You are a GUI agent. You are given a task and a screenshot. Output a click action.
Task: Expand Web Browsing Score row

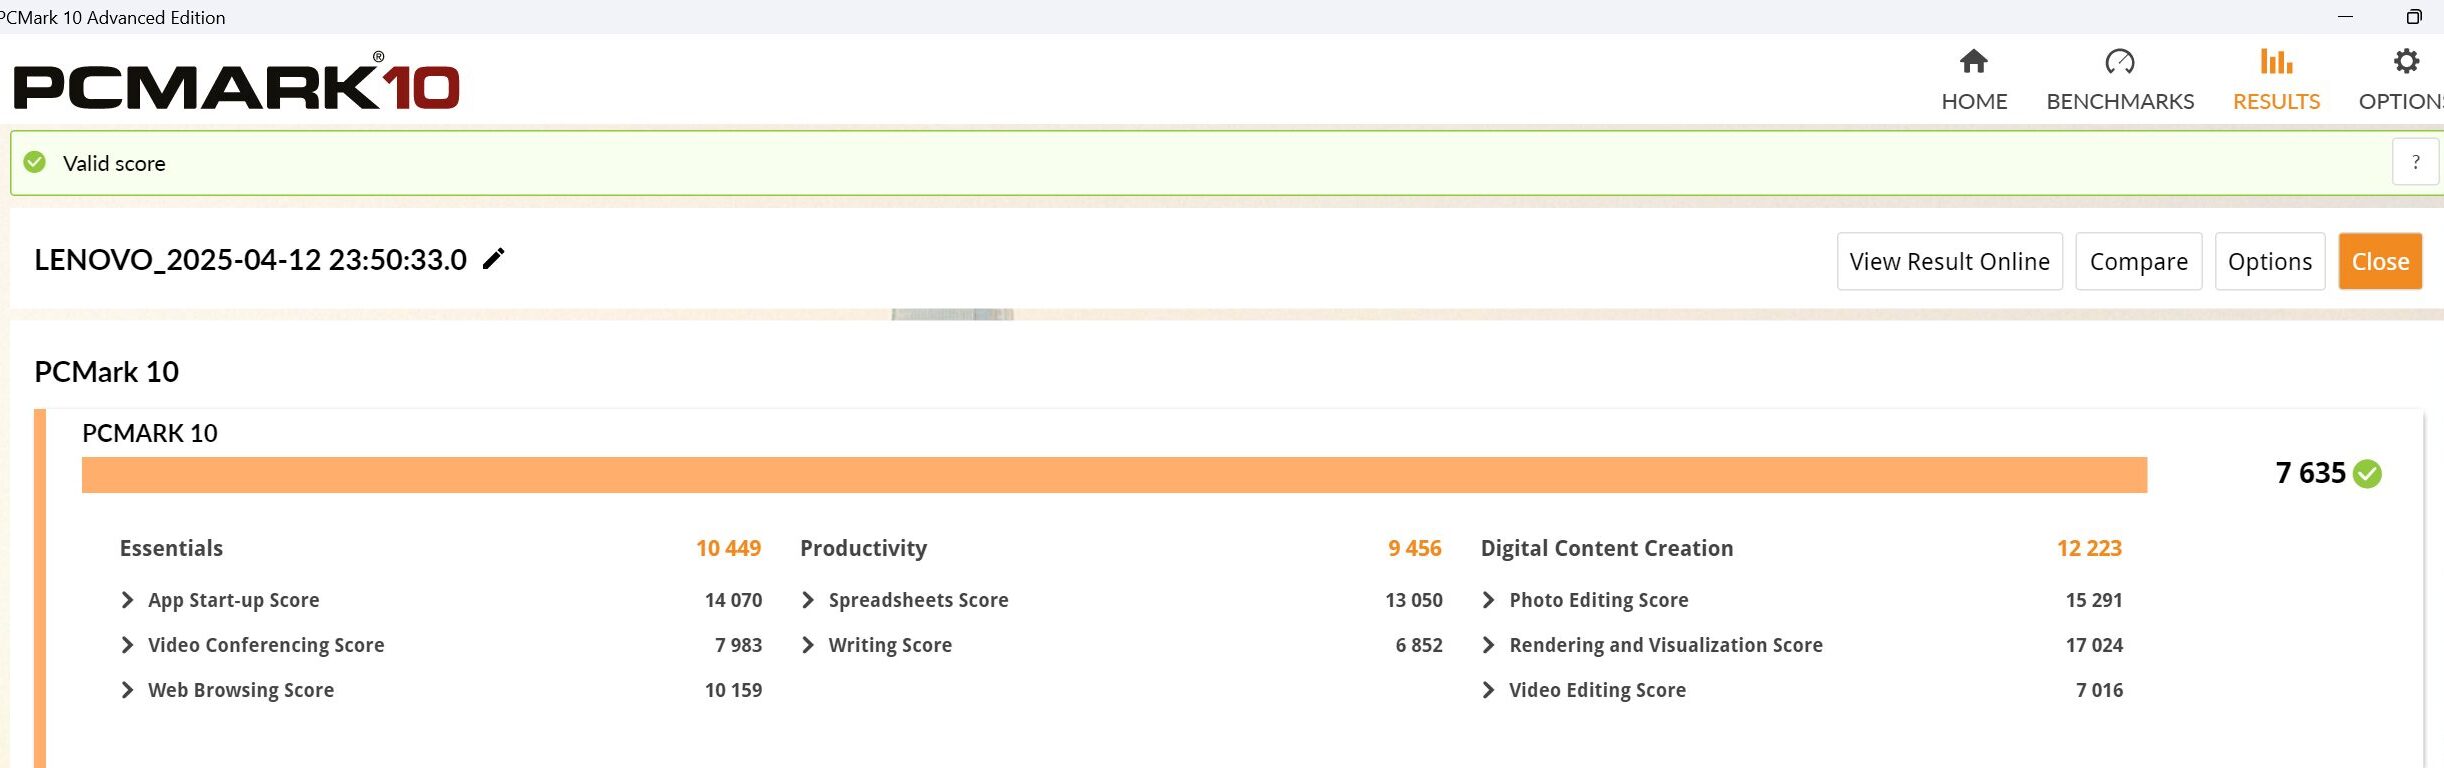pyautogui.click(x=127, y=690)
